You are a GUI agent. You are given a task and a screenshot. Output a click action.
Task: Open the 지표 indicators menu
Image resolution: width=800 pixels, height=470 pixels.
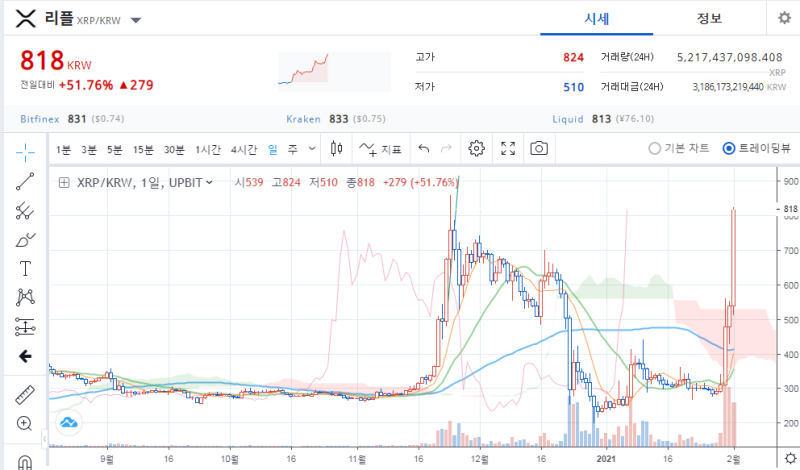pos(380,149)
